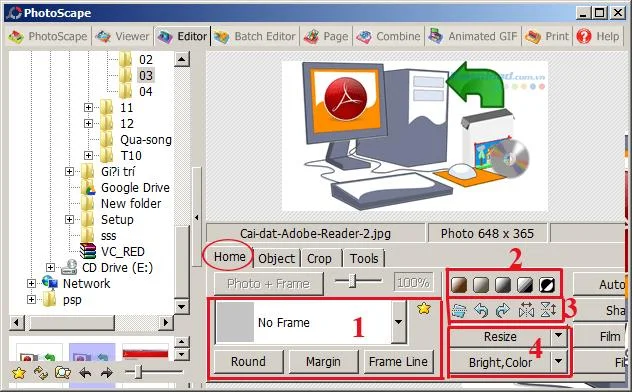
Task: Select the Editor tab
Action: (182, 37)
